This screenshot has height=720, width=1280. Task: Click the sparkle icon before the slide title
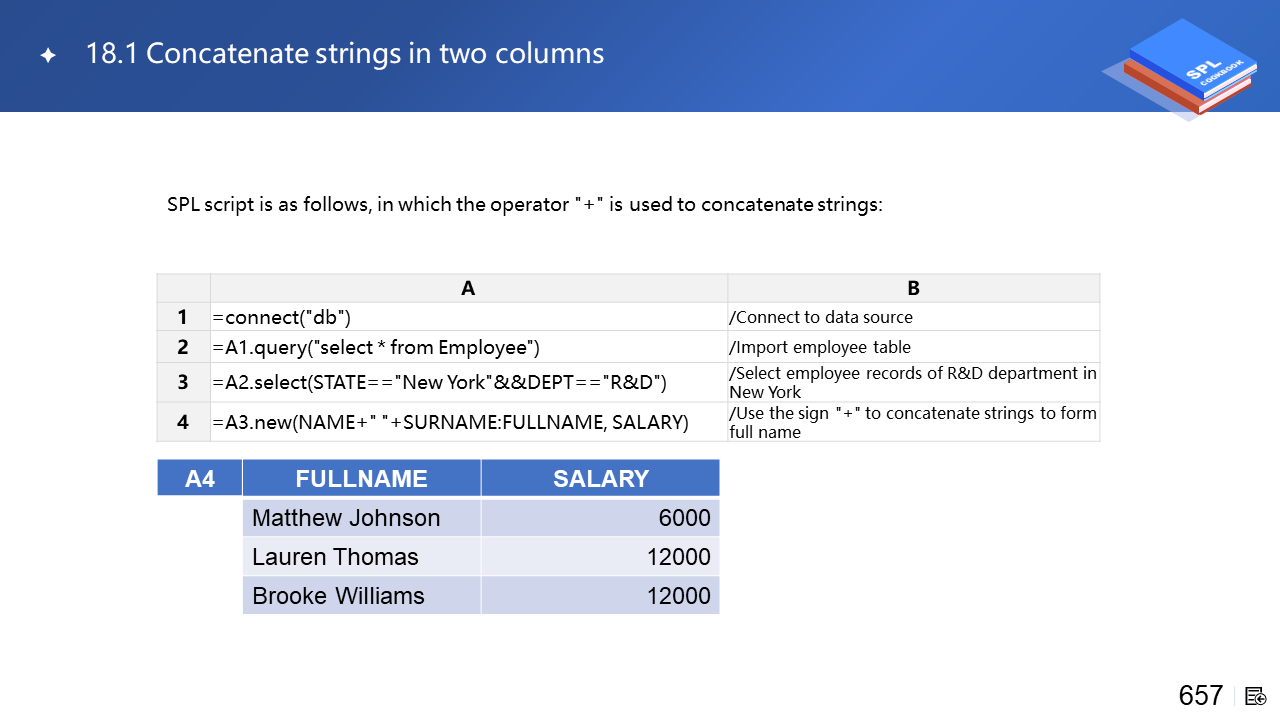(x=48, y=55)
